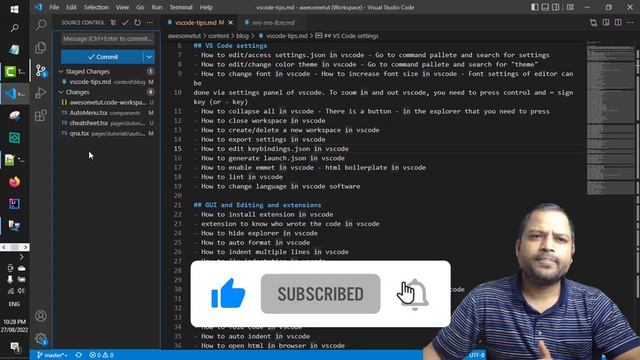This screenshot has height=360, width=640.
Task: Toggle primary side bar layout icon
Action: pos(535,7)
